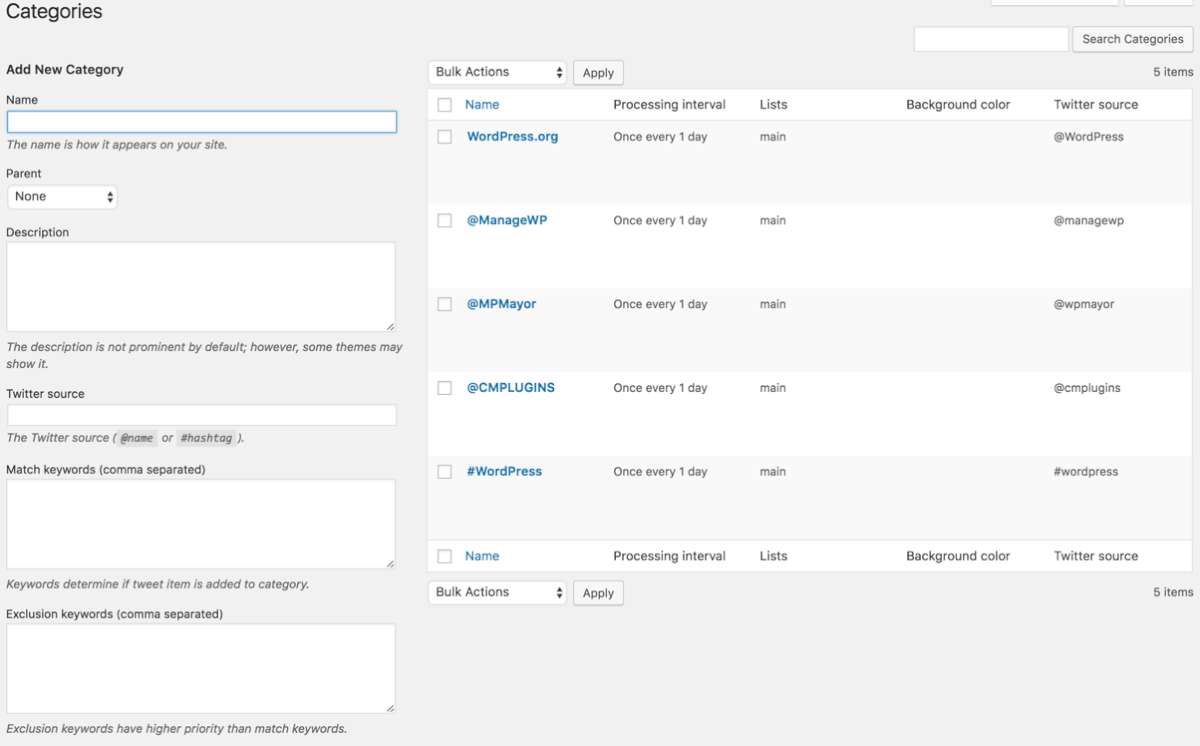Click the search categories text box
The height and width of the screenshot is (746, 1200).
(x=990, y=39)
